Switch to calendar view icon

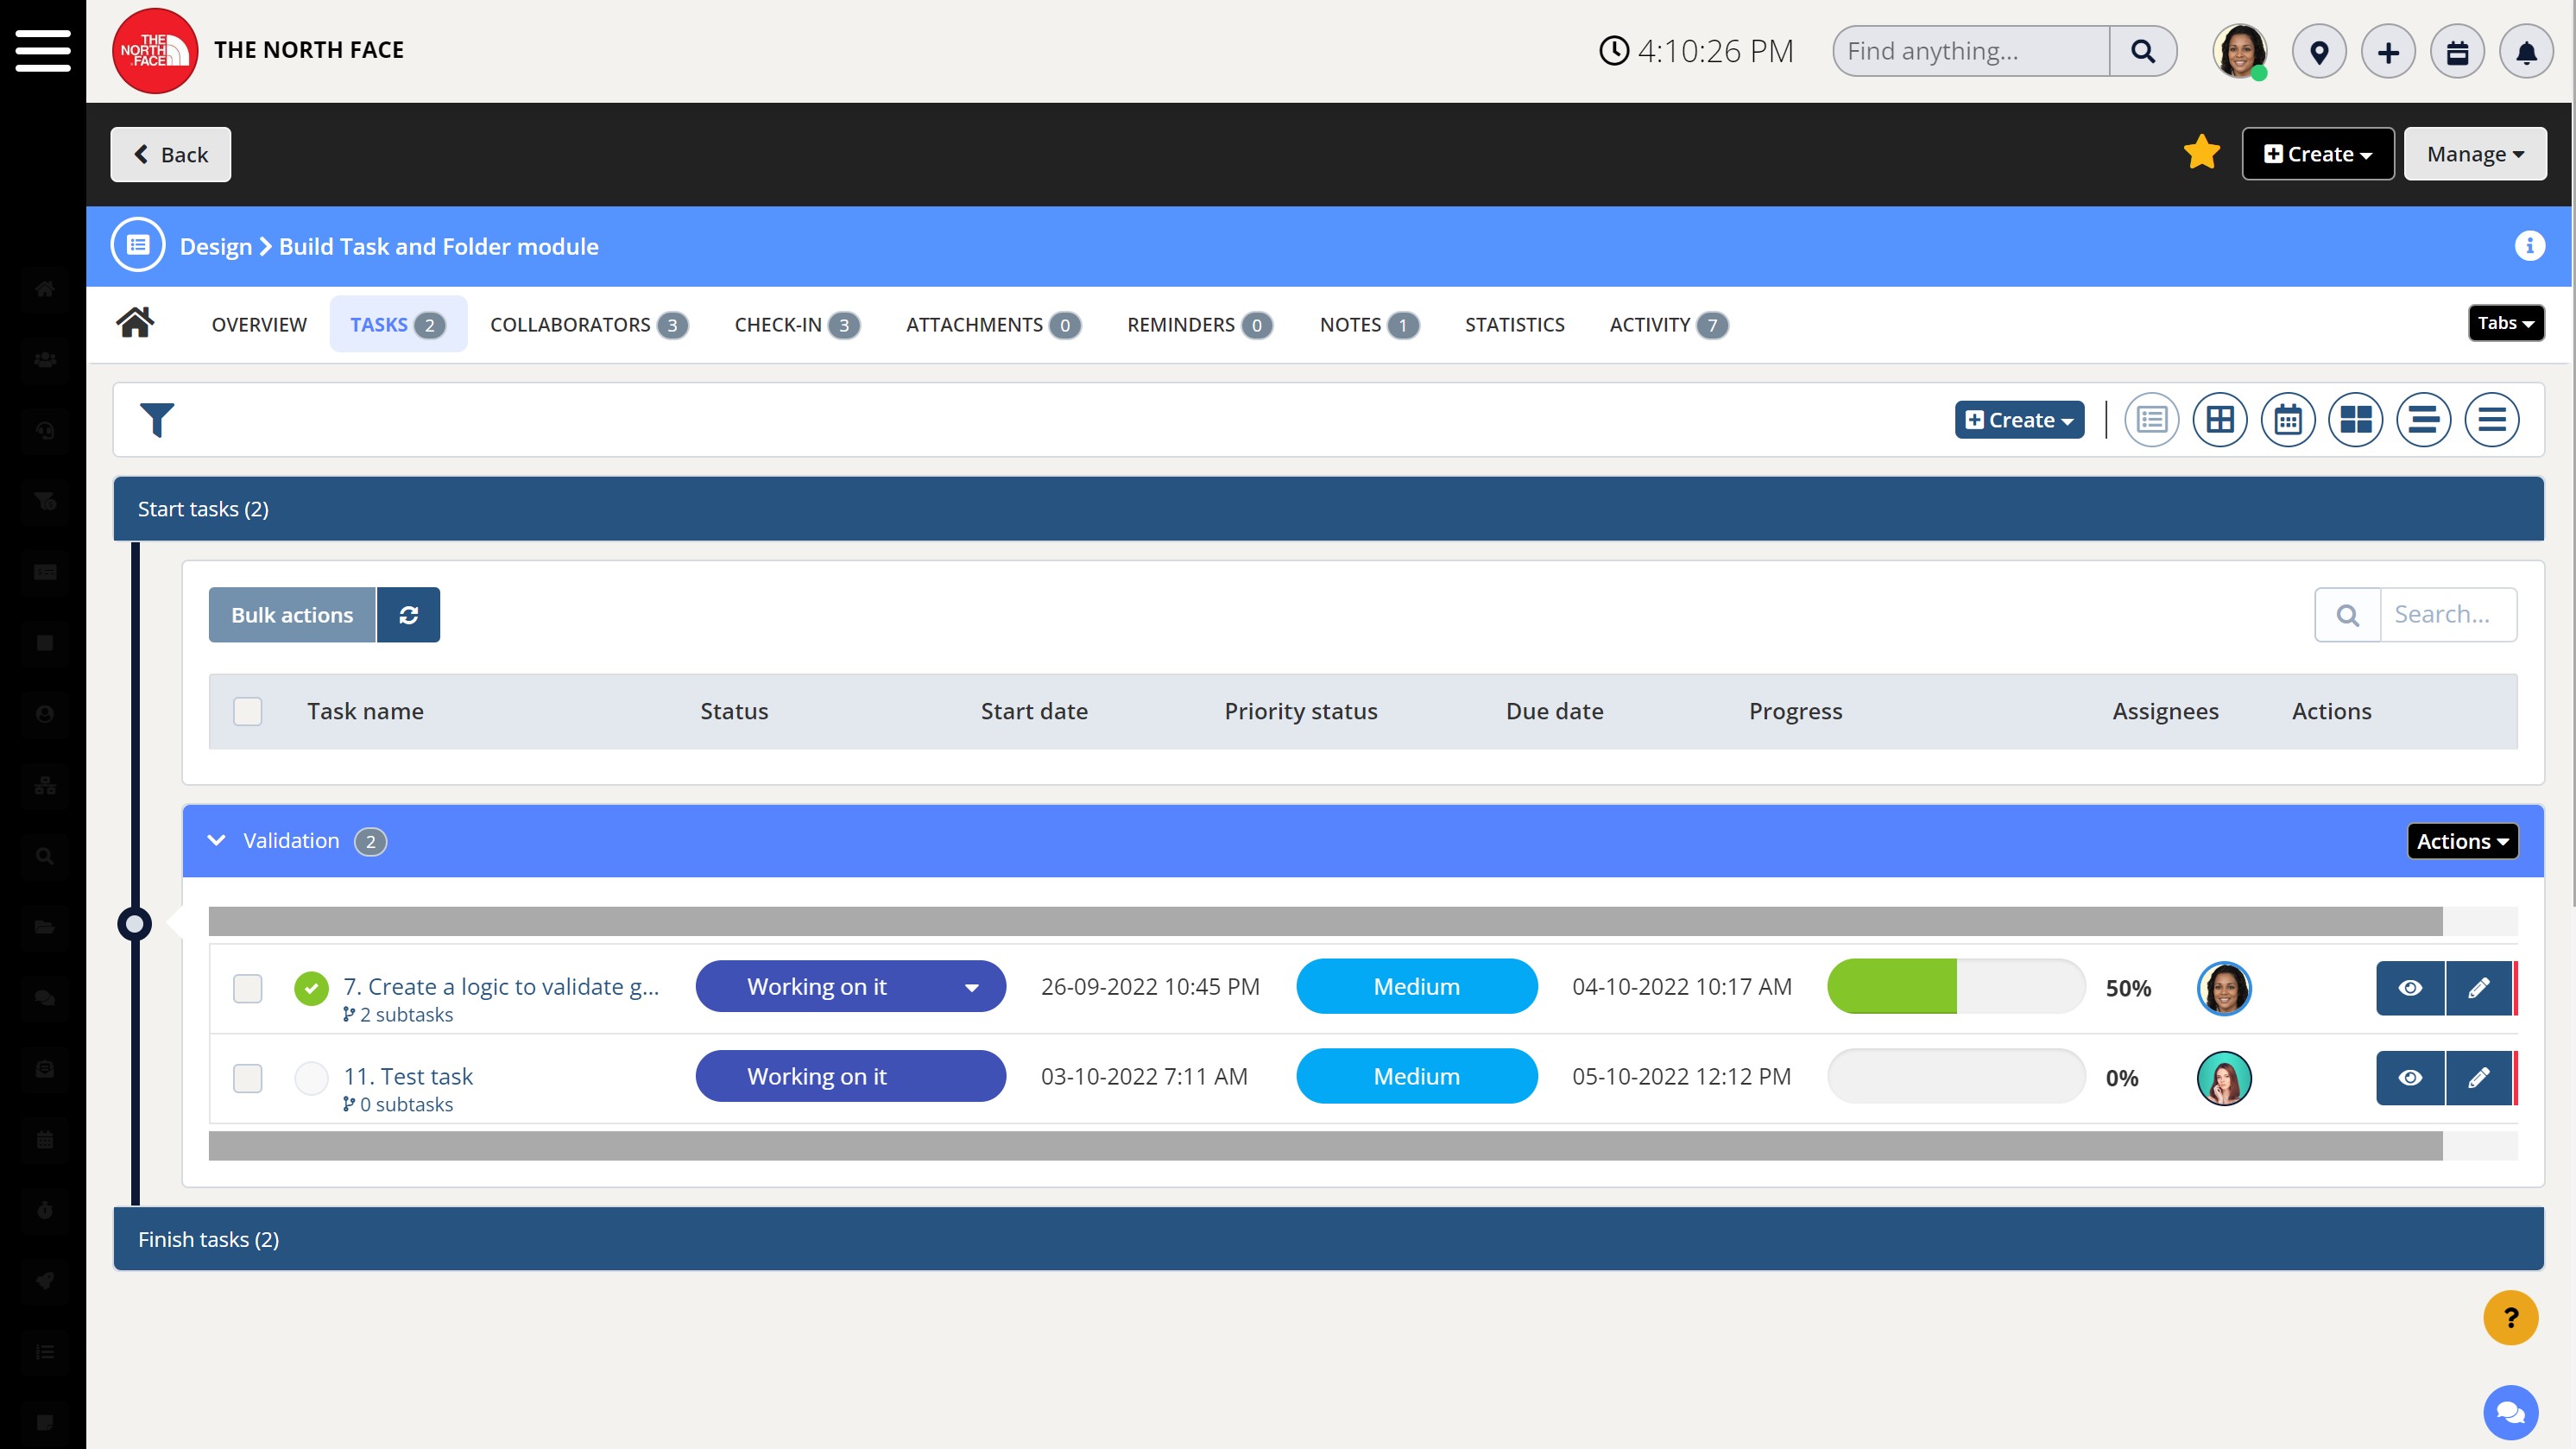[2287, 420]
